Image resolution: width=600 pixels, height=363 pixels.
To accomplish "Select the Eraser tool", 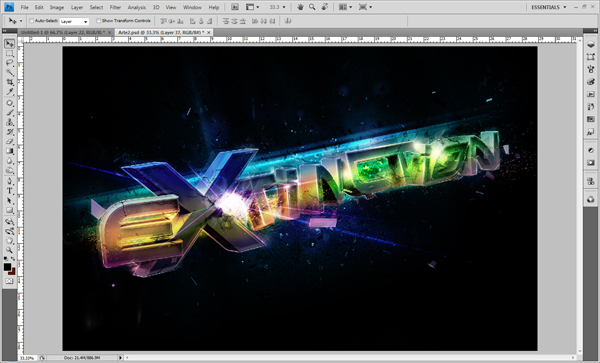I will 10,142.
